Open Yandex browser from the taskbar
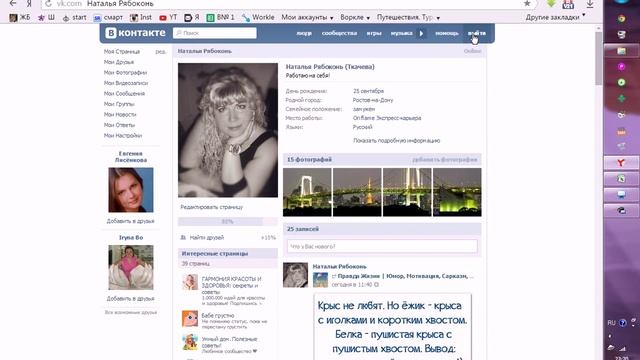The height and width of the screenshot is (360, 640). (x=621, y=163)
